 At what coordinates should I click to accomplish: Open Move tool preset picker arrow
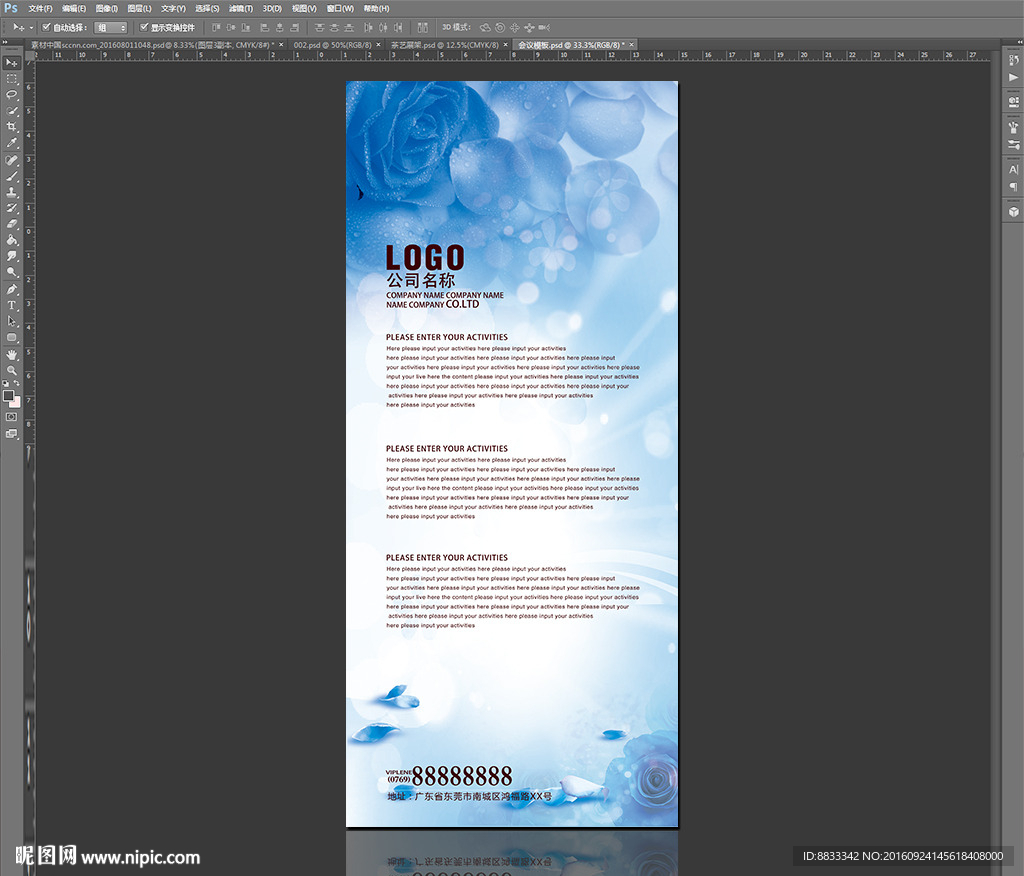31,27
